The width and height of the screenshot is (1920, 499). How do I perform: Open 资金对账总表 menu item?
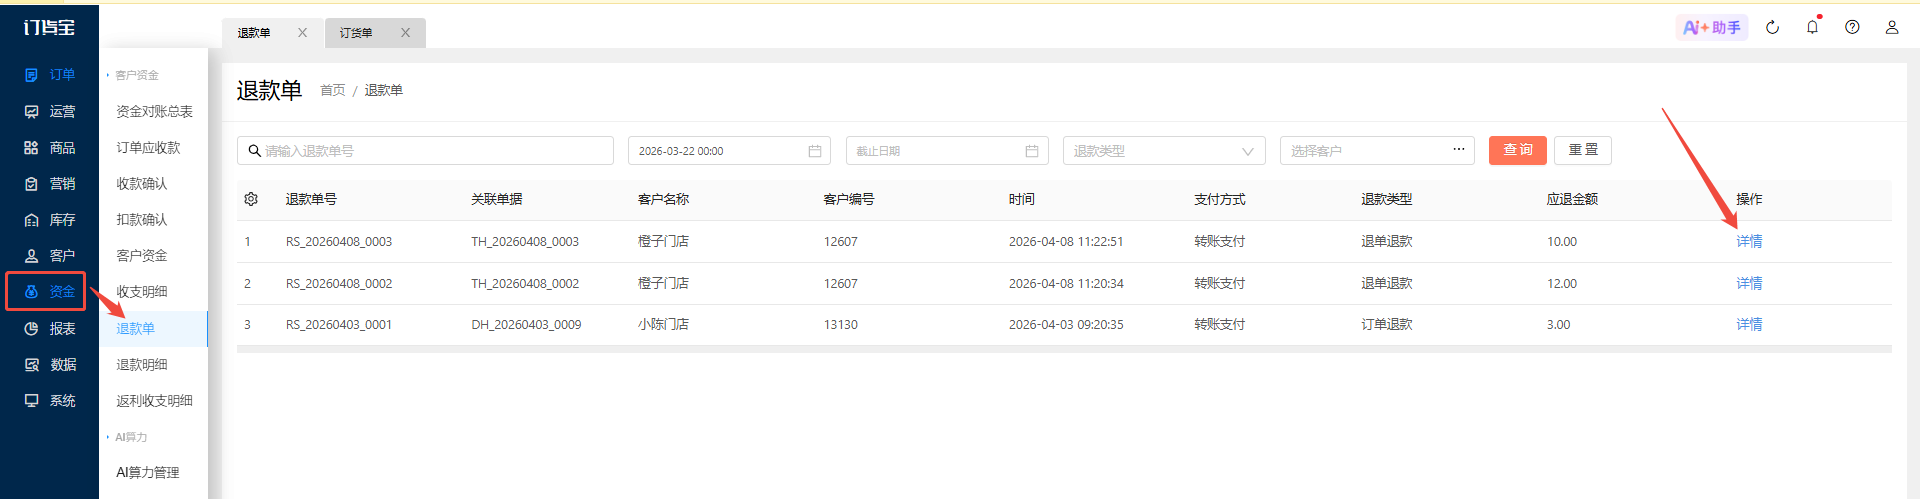pos(154,111)
